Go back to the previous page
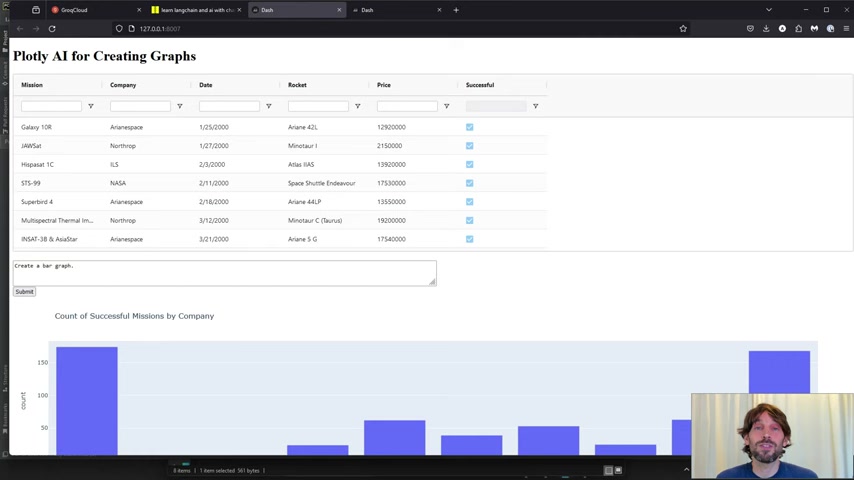 [20, 29]
